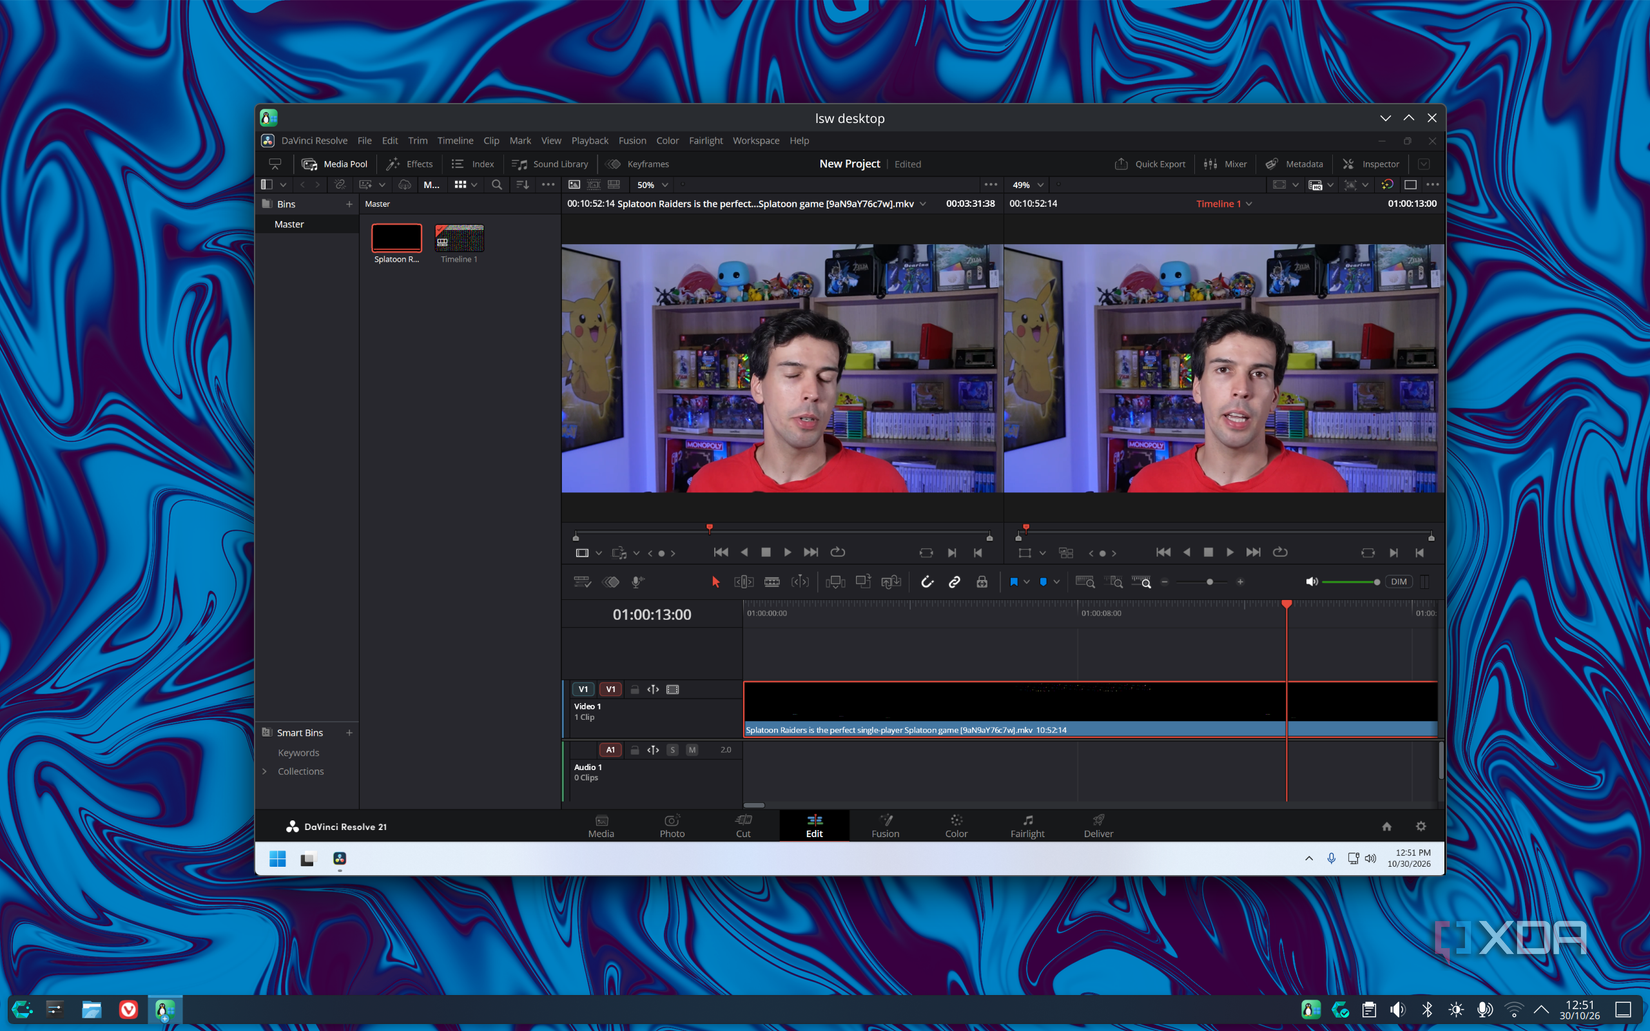Toggle the DIM audio button
Screen dimensions: 1650x1031
click(x=1398, y=582)
